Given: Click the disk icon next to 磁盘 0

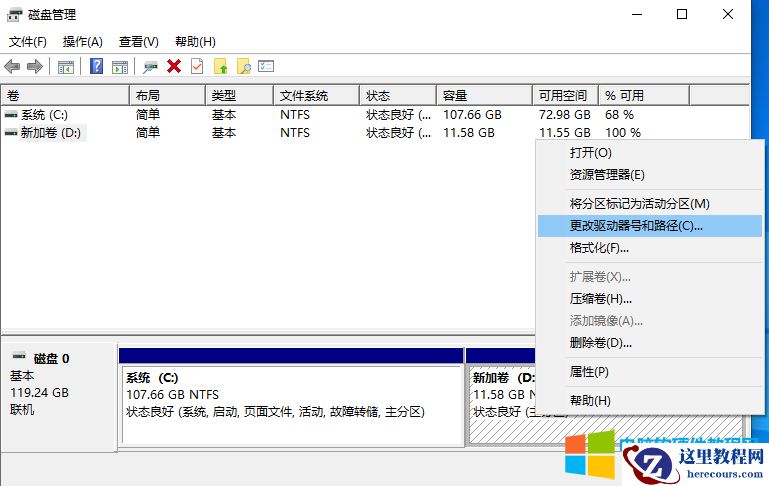Looking at the screenshot, I should [x=19, y=356].
